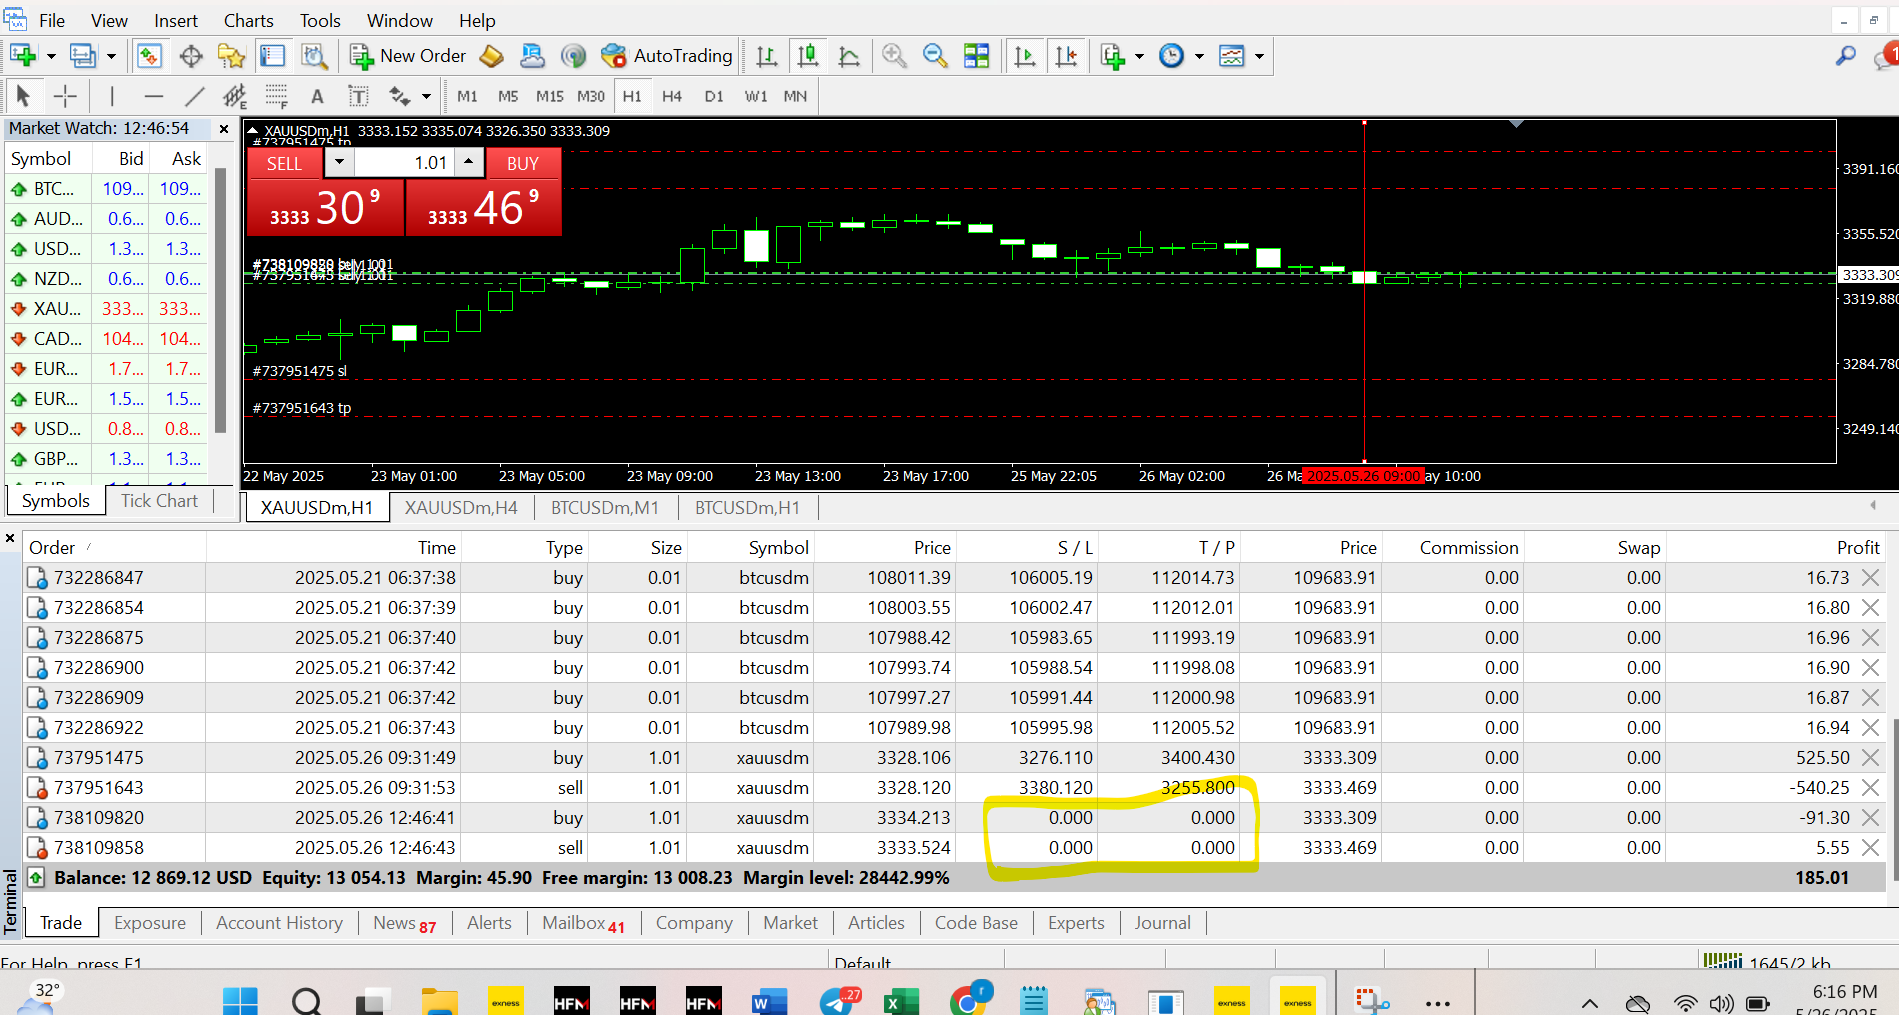Image resolution: width=1899 pixels, height=1015 pixels.
Task: Increase the lot volume with up arrow
Action: [x=469, y=162]
